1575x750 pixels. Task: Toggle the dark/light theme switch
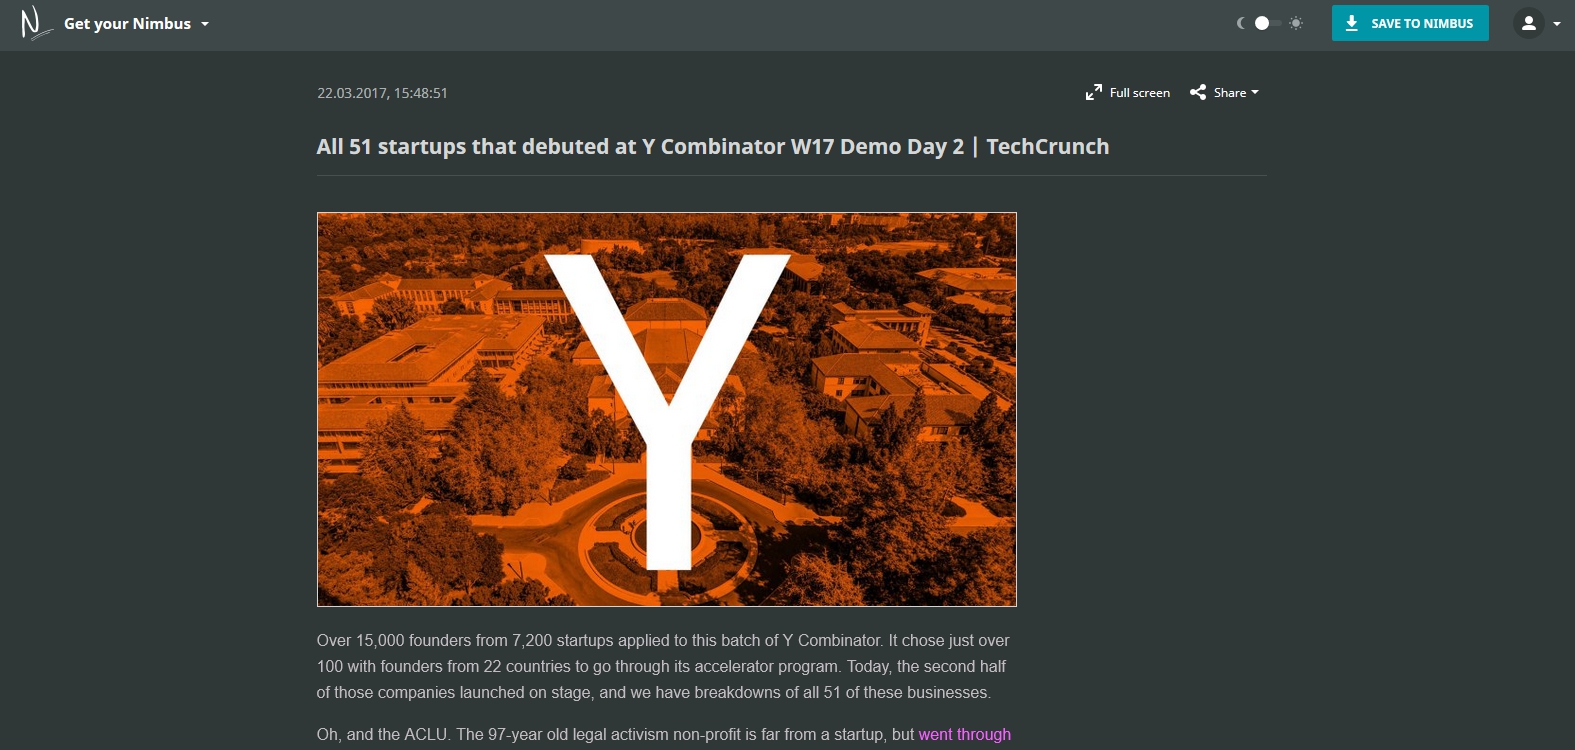point(1268,23)
